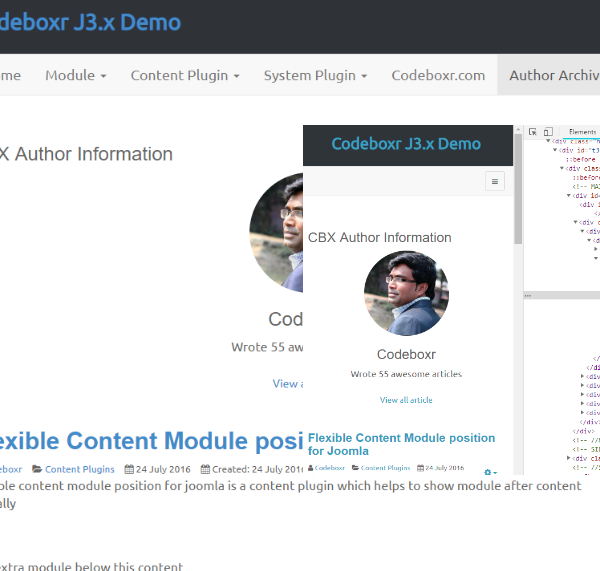The image size is (600, 571).
Task: Click the preview scrollbar up arrow
Action: tap(518, 129)
